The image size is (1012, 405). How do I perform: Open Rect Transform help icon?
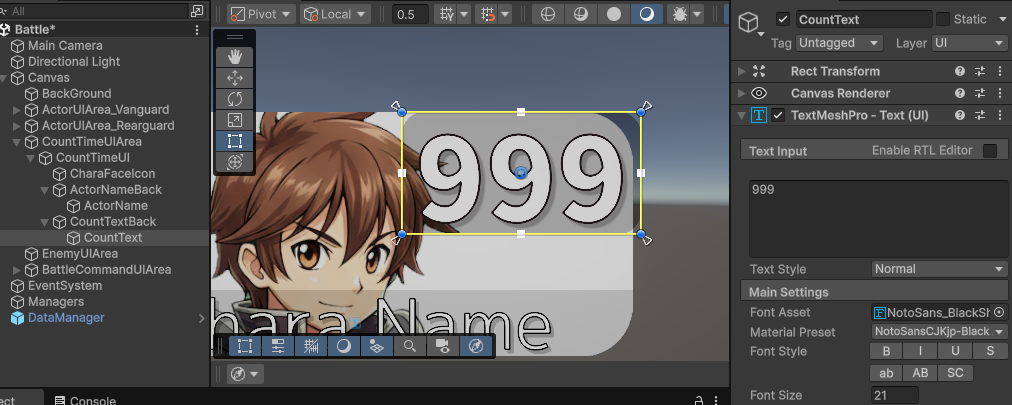coord(960,71)
